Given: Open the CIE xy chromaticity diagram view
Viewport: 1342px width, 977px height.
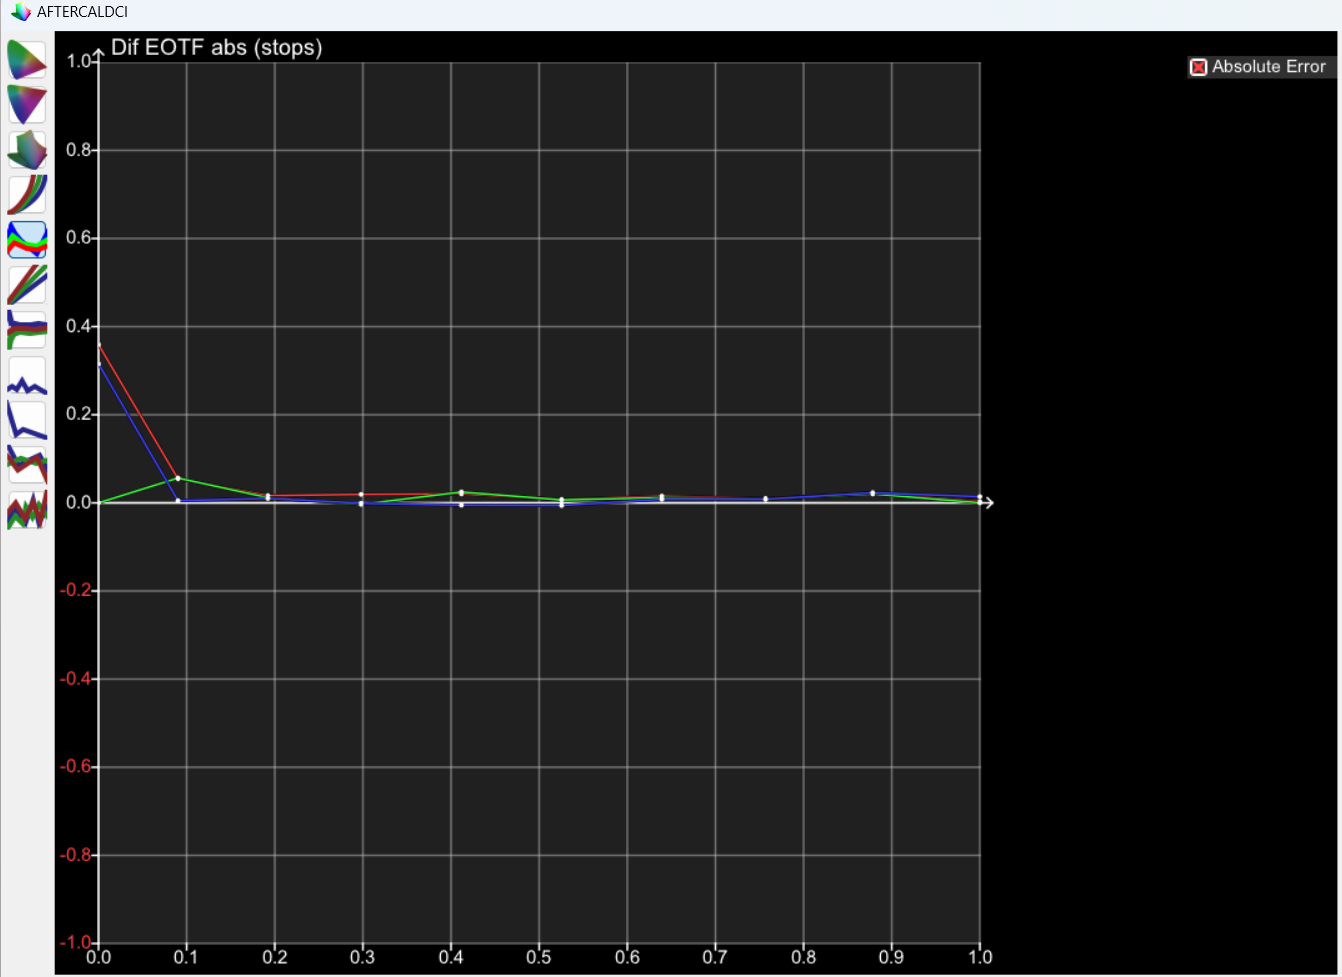Looking at the screenshot, I should tap(27, 60).
